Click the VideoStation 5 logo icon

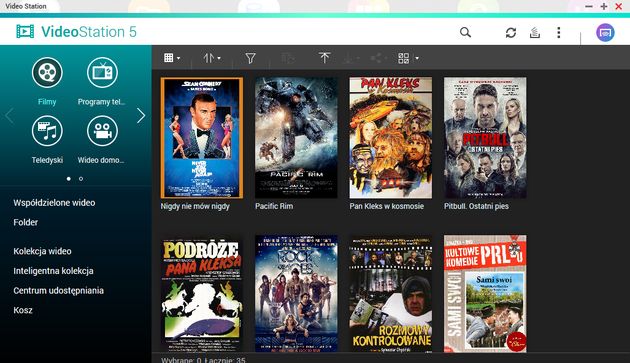coord(25,31)
